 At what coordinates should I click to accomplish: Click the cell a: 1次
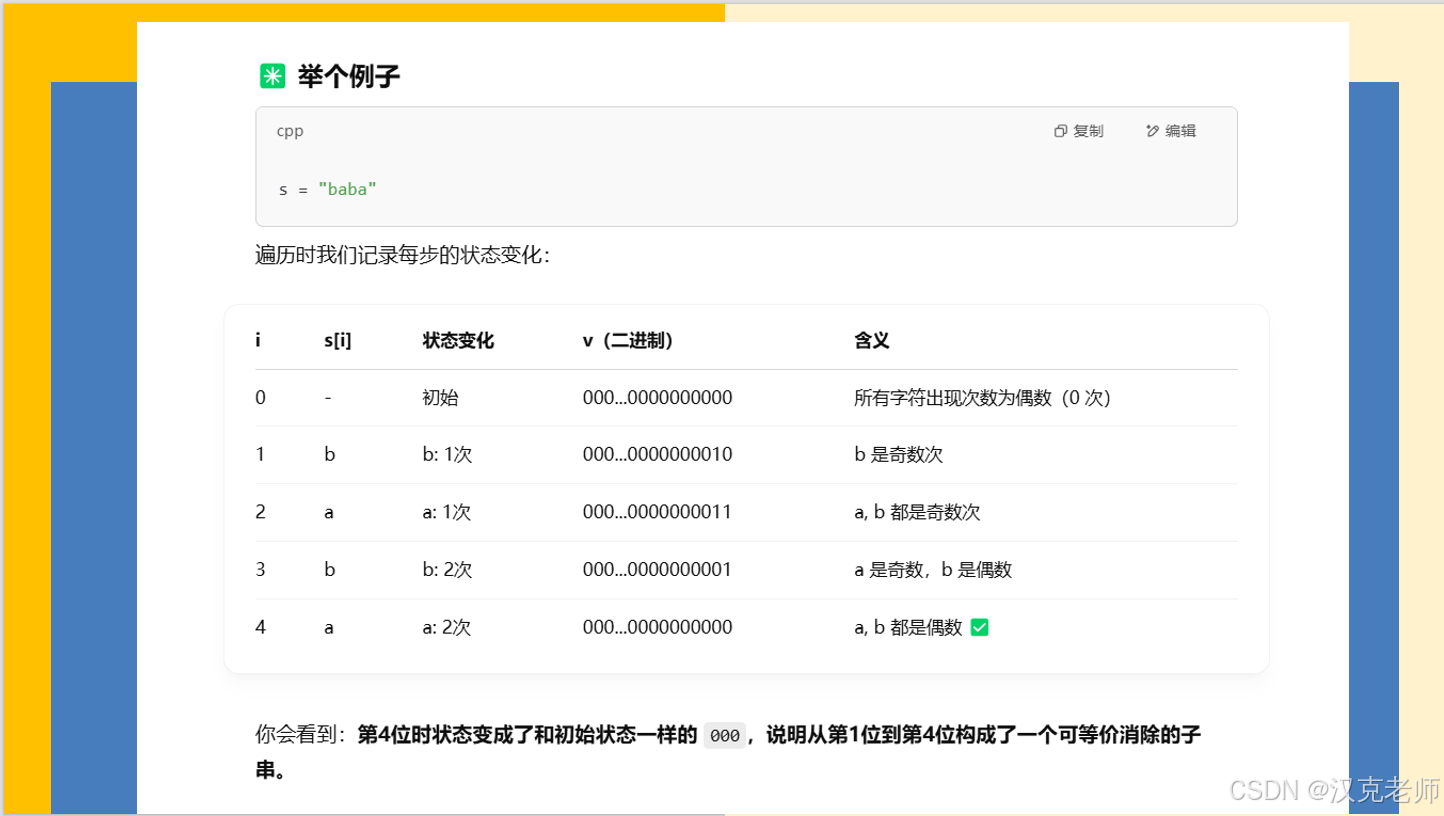pyautogui.click(x=447, y=512)
